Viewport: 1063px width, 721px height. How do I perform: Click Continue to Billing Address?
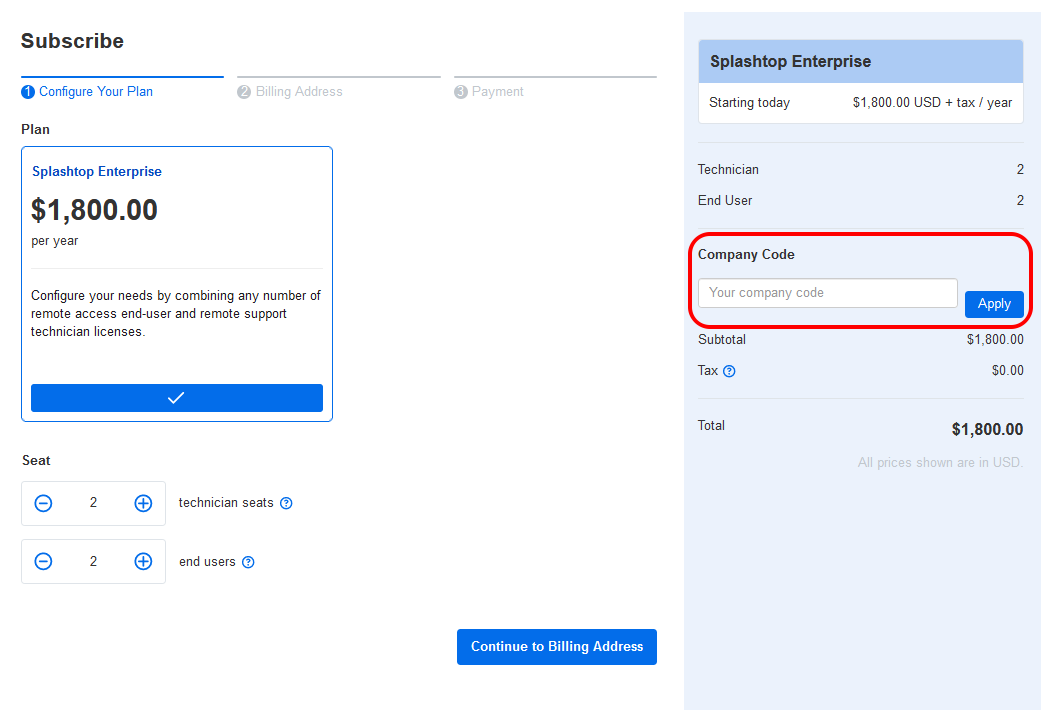click(x=556, y=647)
